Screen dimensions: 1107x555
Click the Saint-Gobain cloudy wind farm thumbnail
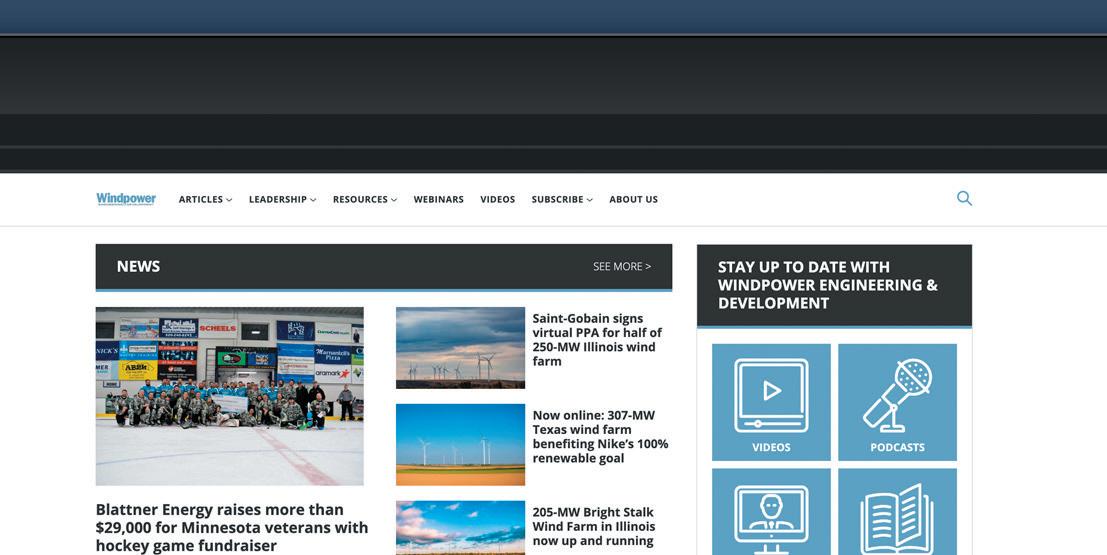pos(460,347)
